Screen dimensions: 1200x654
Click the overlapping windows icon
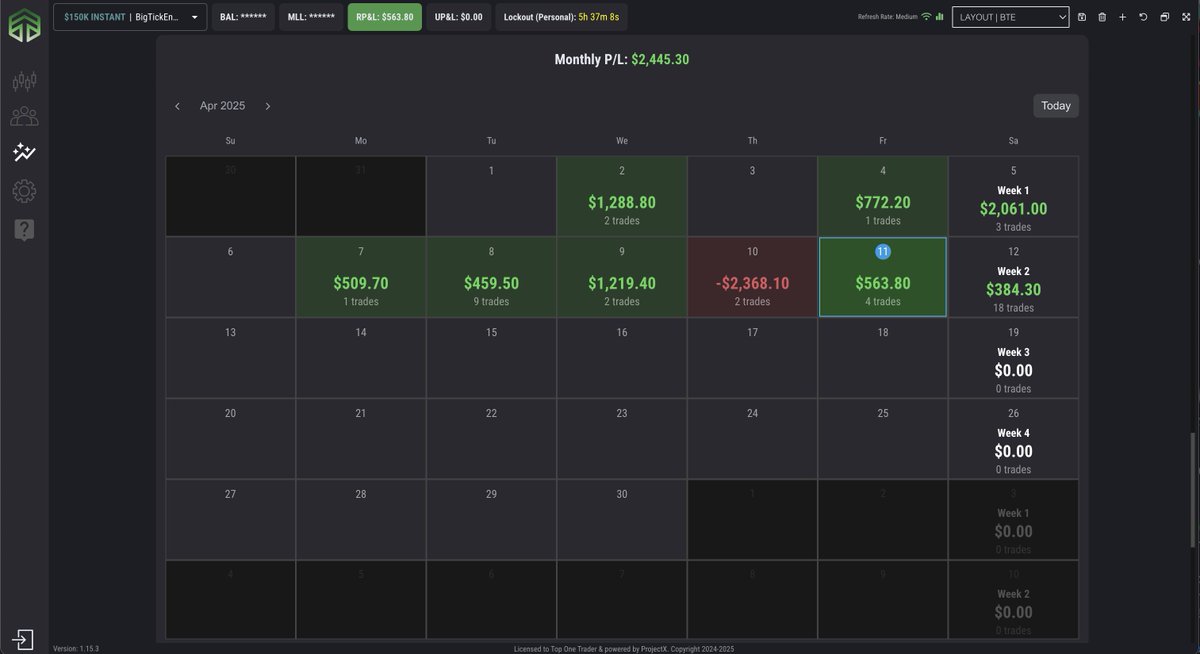(1165, 17)
